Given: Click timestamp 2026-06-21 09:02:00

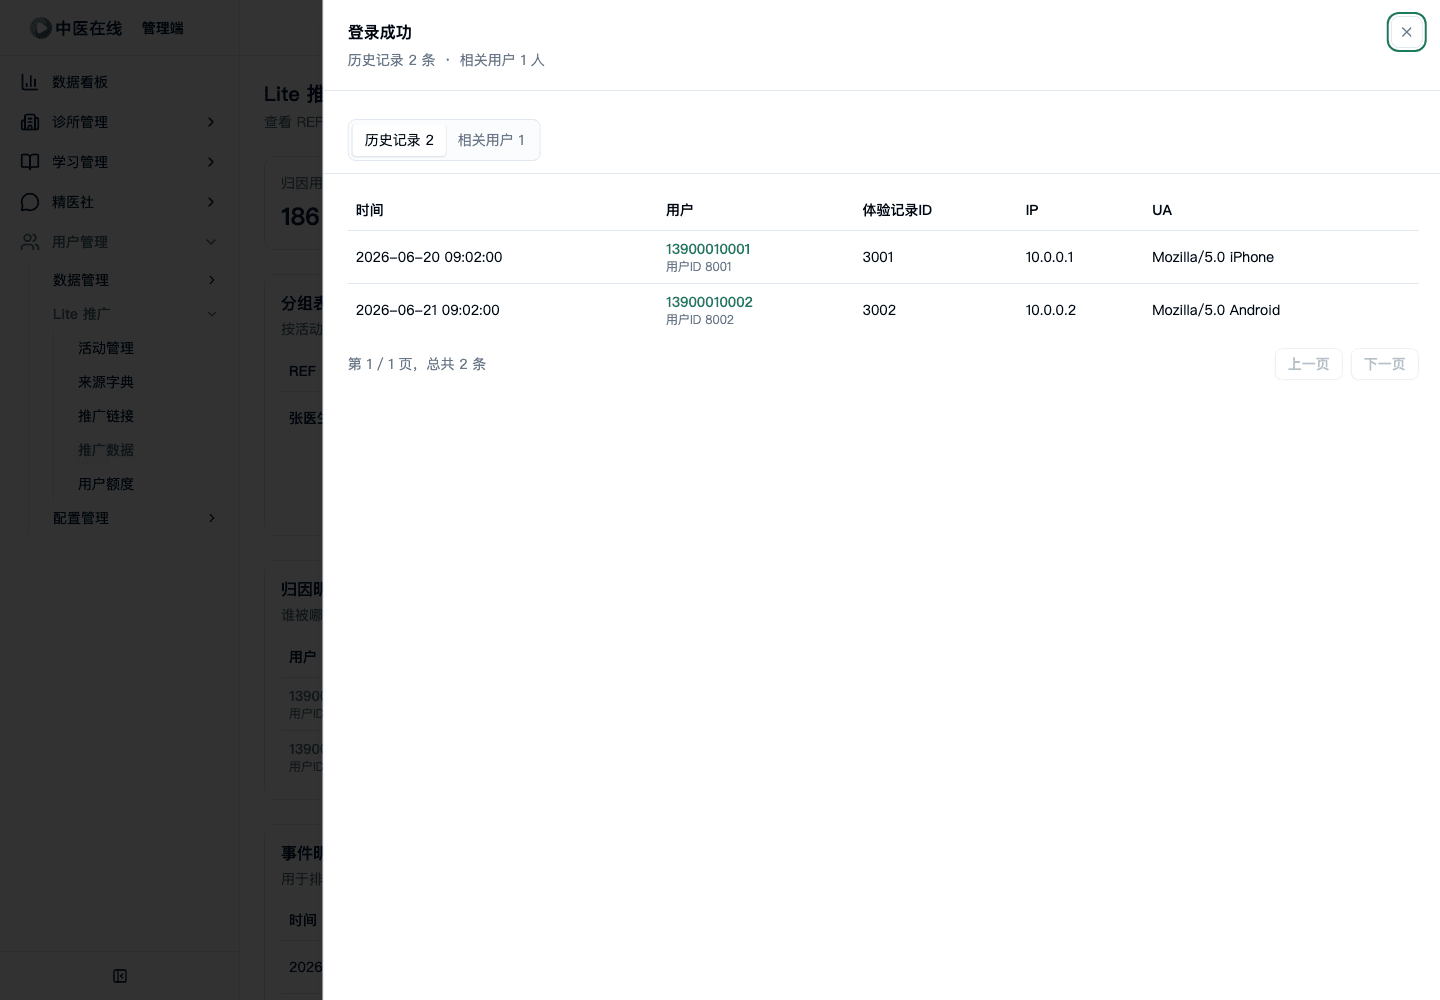Looking at the screenshot, I should 428,310.
